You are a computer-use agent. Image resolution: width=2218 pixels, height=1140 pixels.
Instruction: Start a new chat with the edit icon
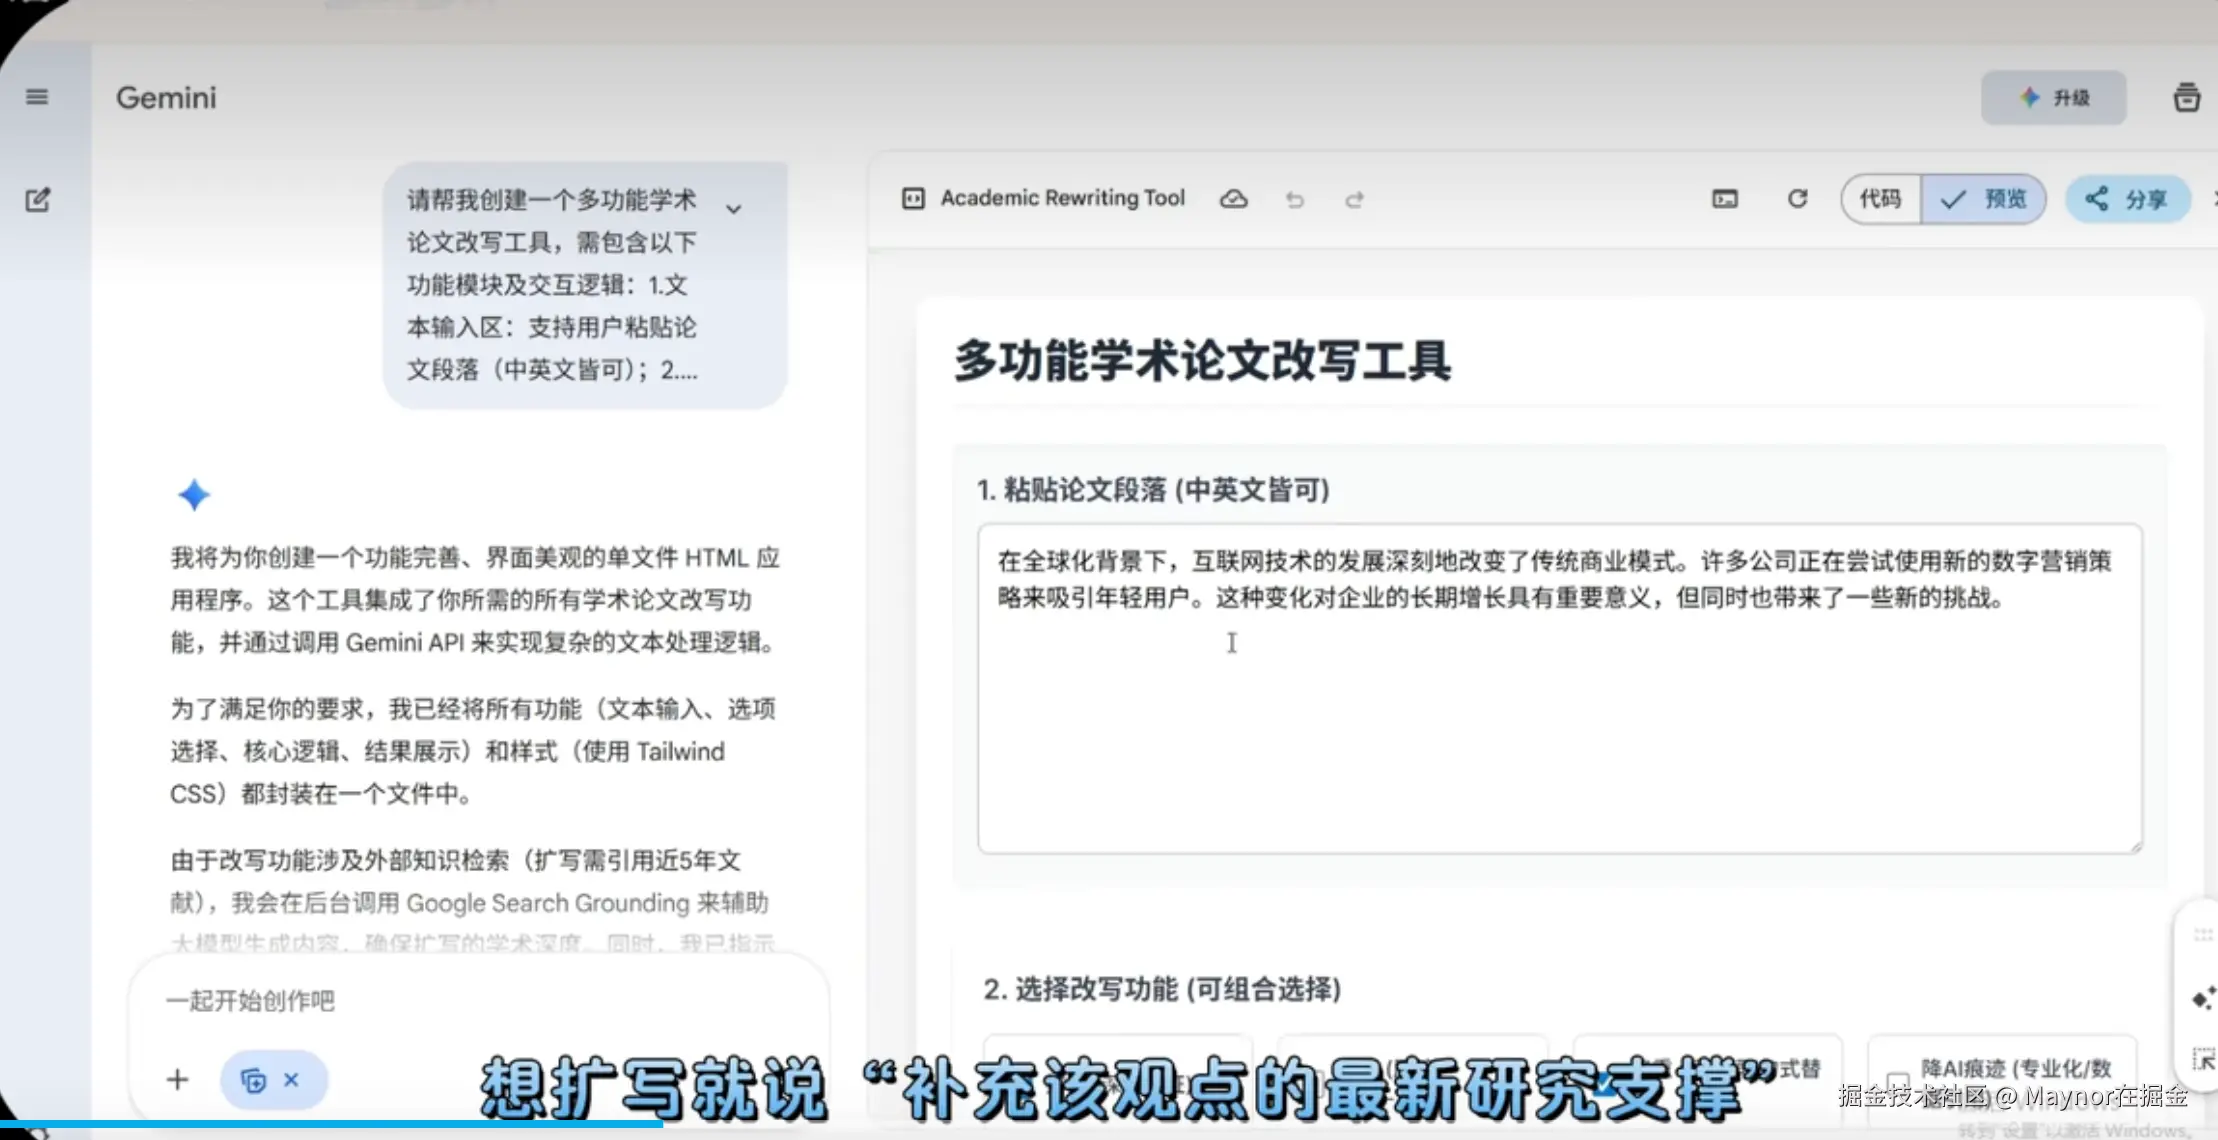pyautogui.click(x=38, y=199)
